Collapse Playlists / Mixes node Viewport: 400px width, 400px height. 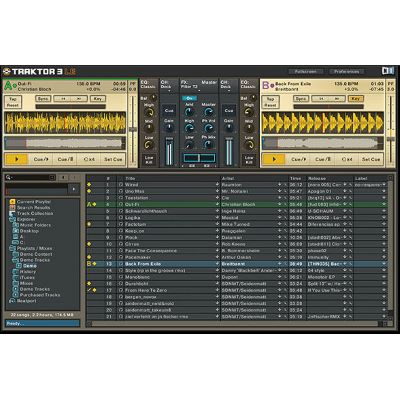point(12,248)
